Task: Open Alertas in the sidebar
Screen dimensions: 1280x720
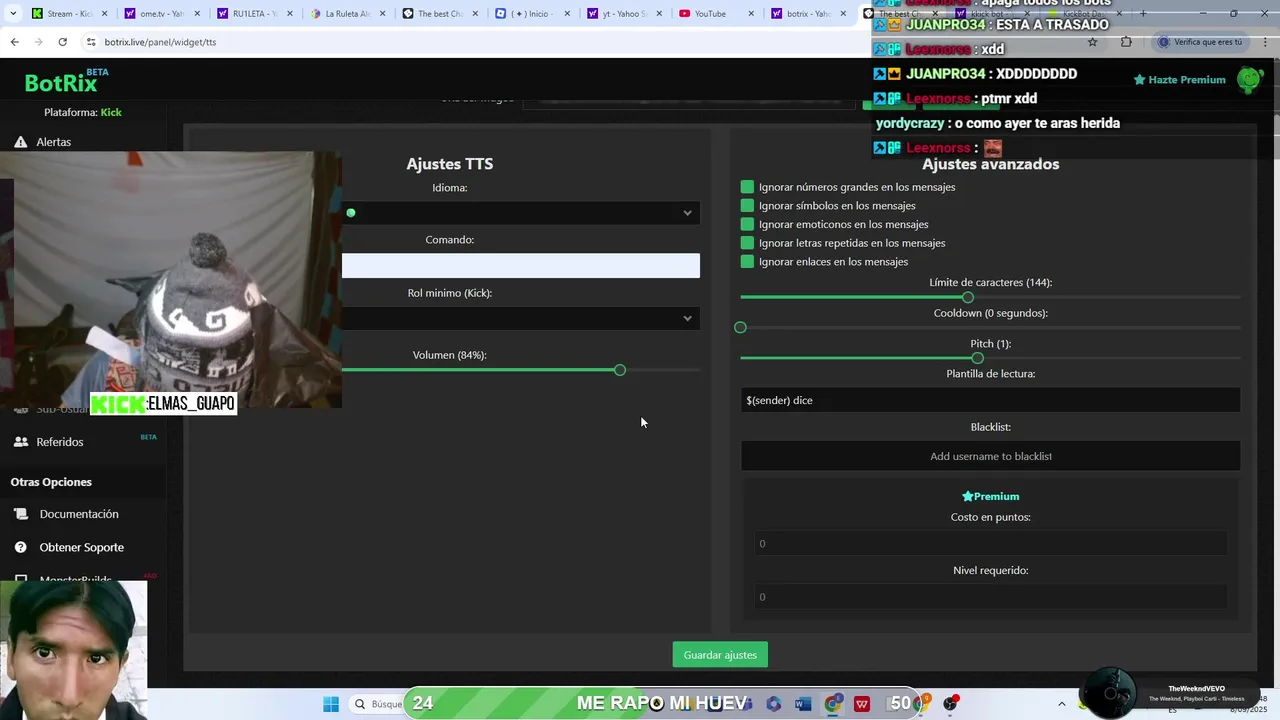Action: coord(53,142)
